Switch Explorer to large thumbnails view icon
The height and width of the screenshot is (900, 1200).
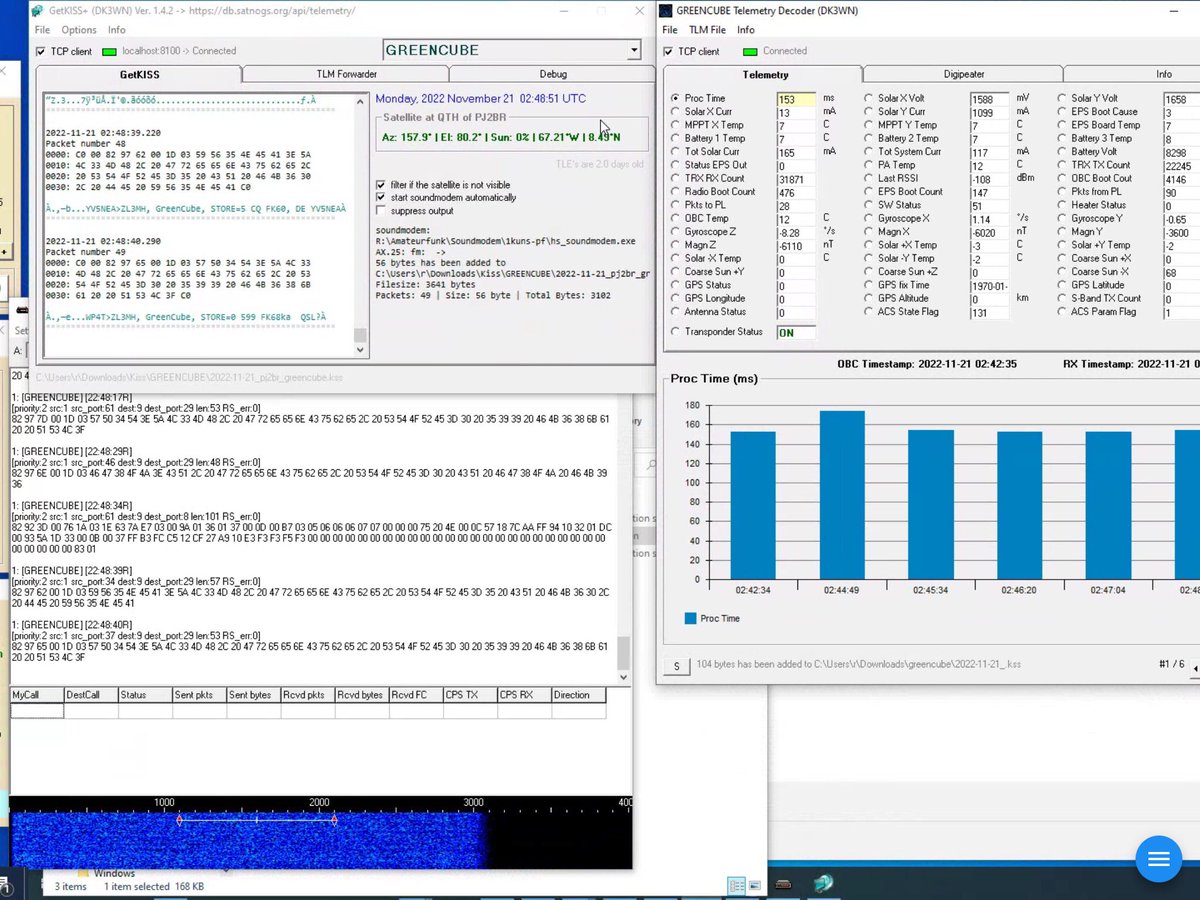coord(754,885)
